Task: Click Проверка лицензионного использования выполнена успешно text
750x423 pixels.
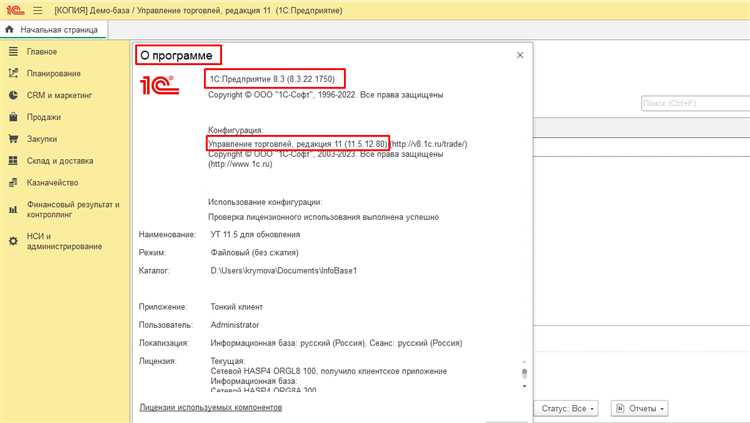Action: click(323, 217)
